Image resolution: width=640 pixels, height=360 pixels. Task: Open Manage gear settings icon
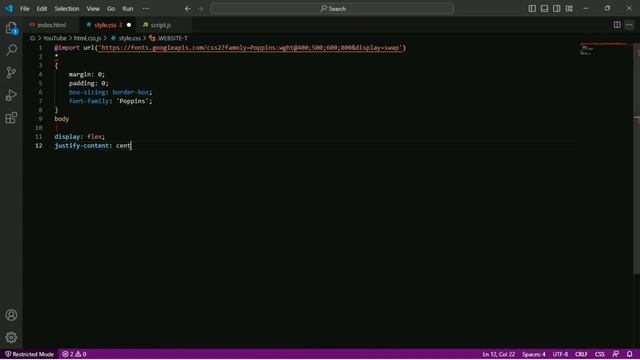pyautogui.click(x=11, y=337)
